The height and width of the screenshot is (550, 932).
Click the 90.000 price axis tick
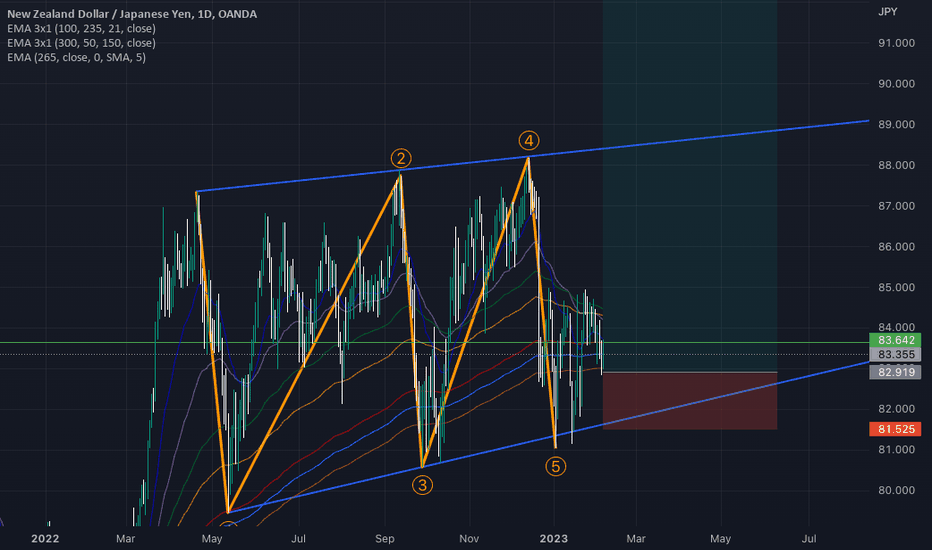[x=896, y=84]
